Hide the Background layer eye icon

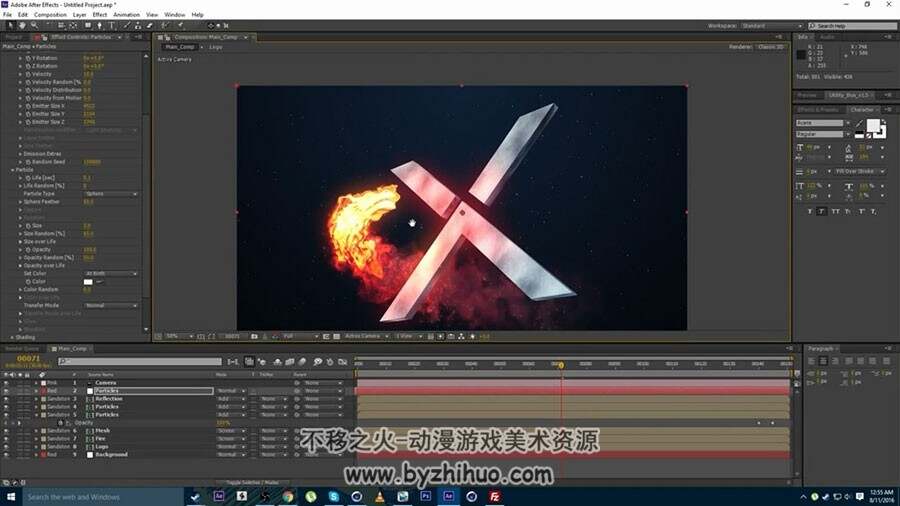(x=6, y=454)
